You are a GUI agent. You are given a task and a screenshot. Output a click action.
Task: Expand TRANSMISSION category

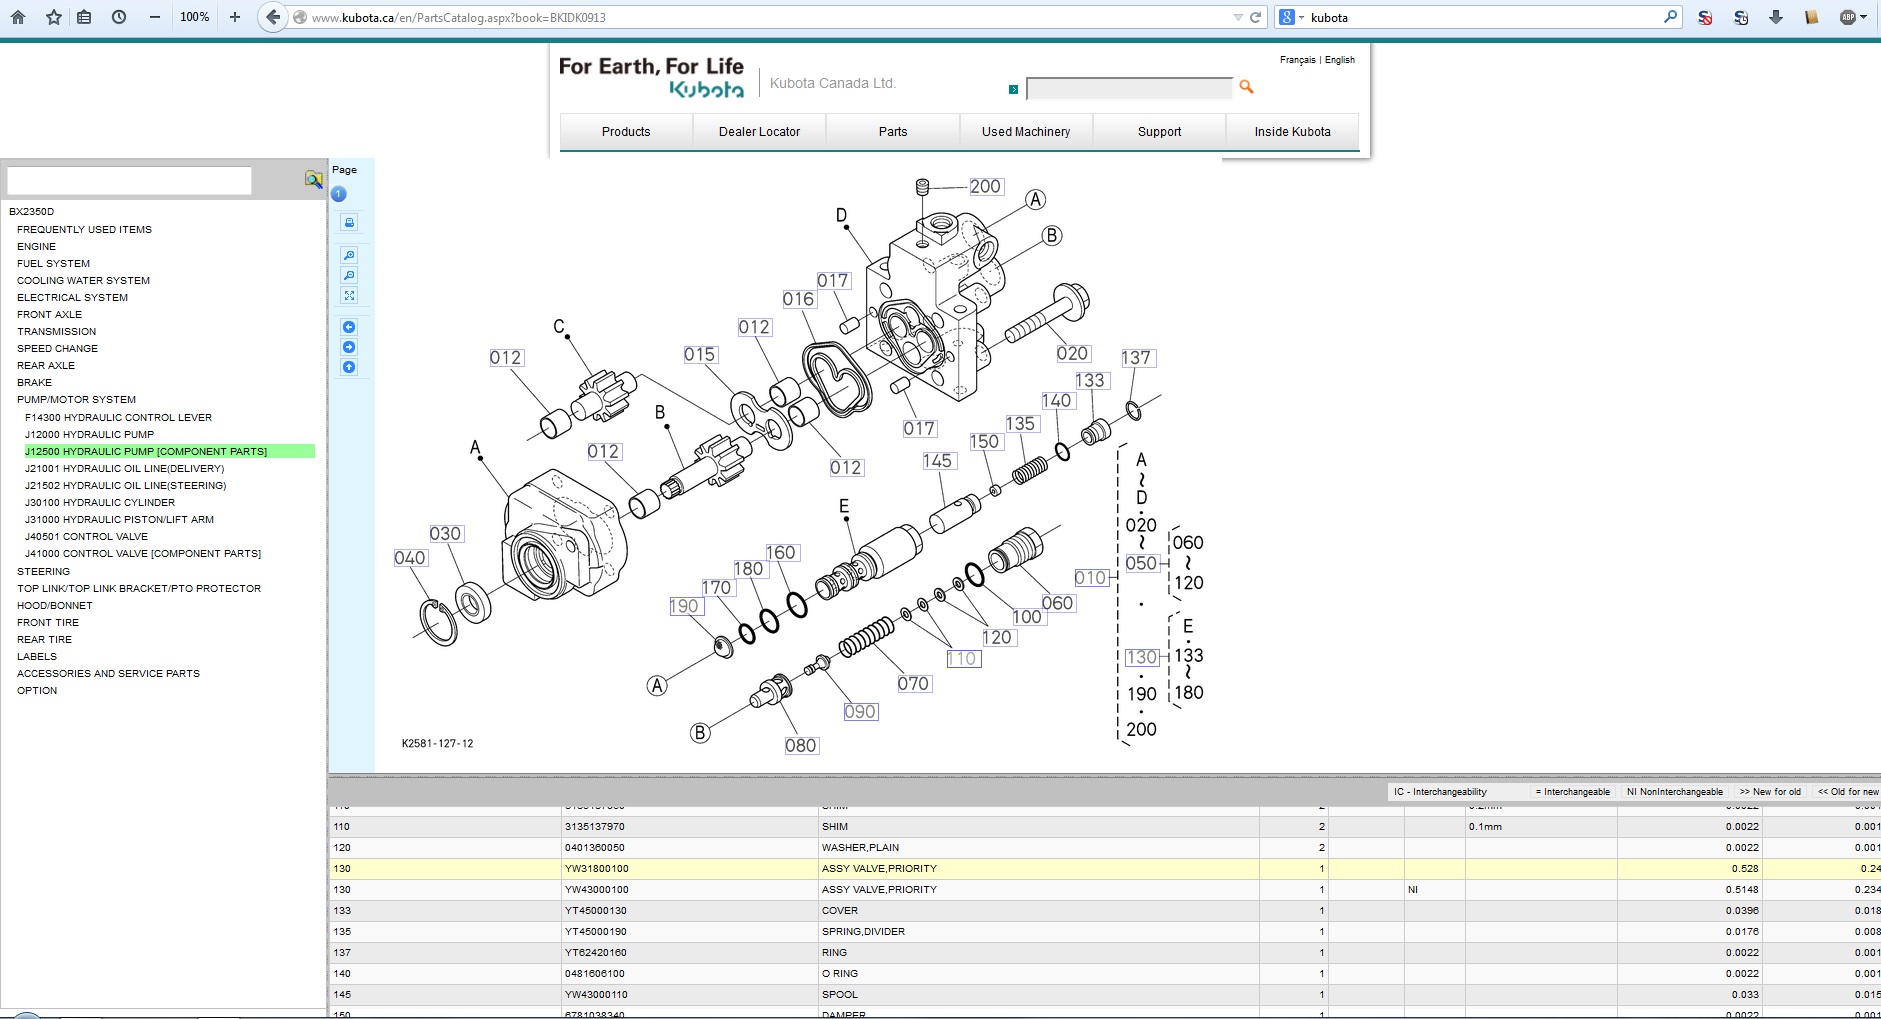(56, 332)
